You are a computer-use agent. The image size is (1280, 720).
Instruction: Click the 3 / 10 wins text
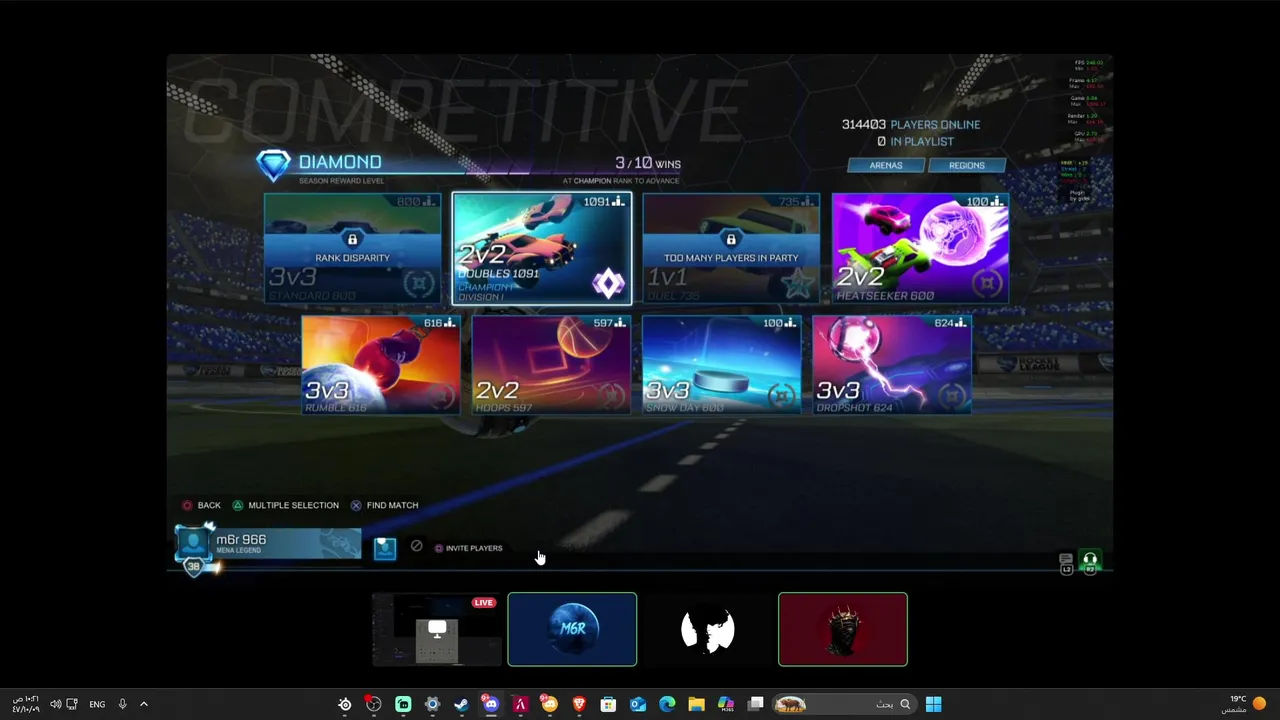click(648, 163)
